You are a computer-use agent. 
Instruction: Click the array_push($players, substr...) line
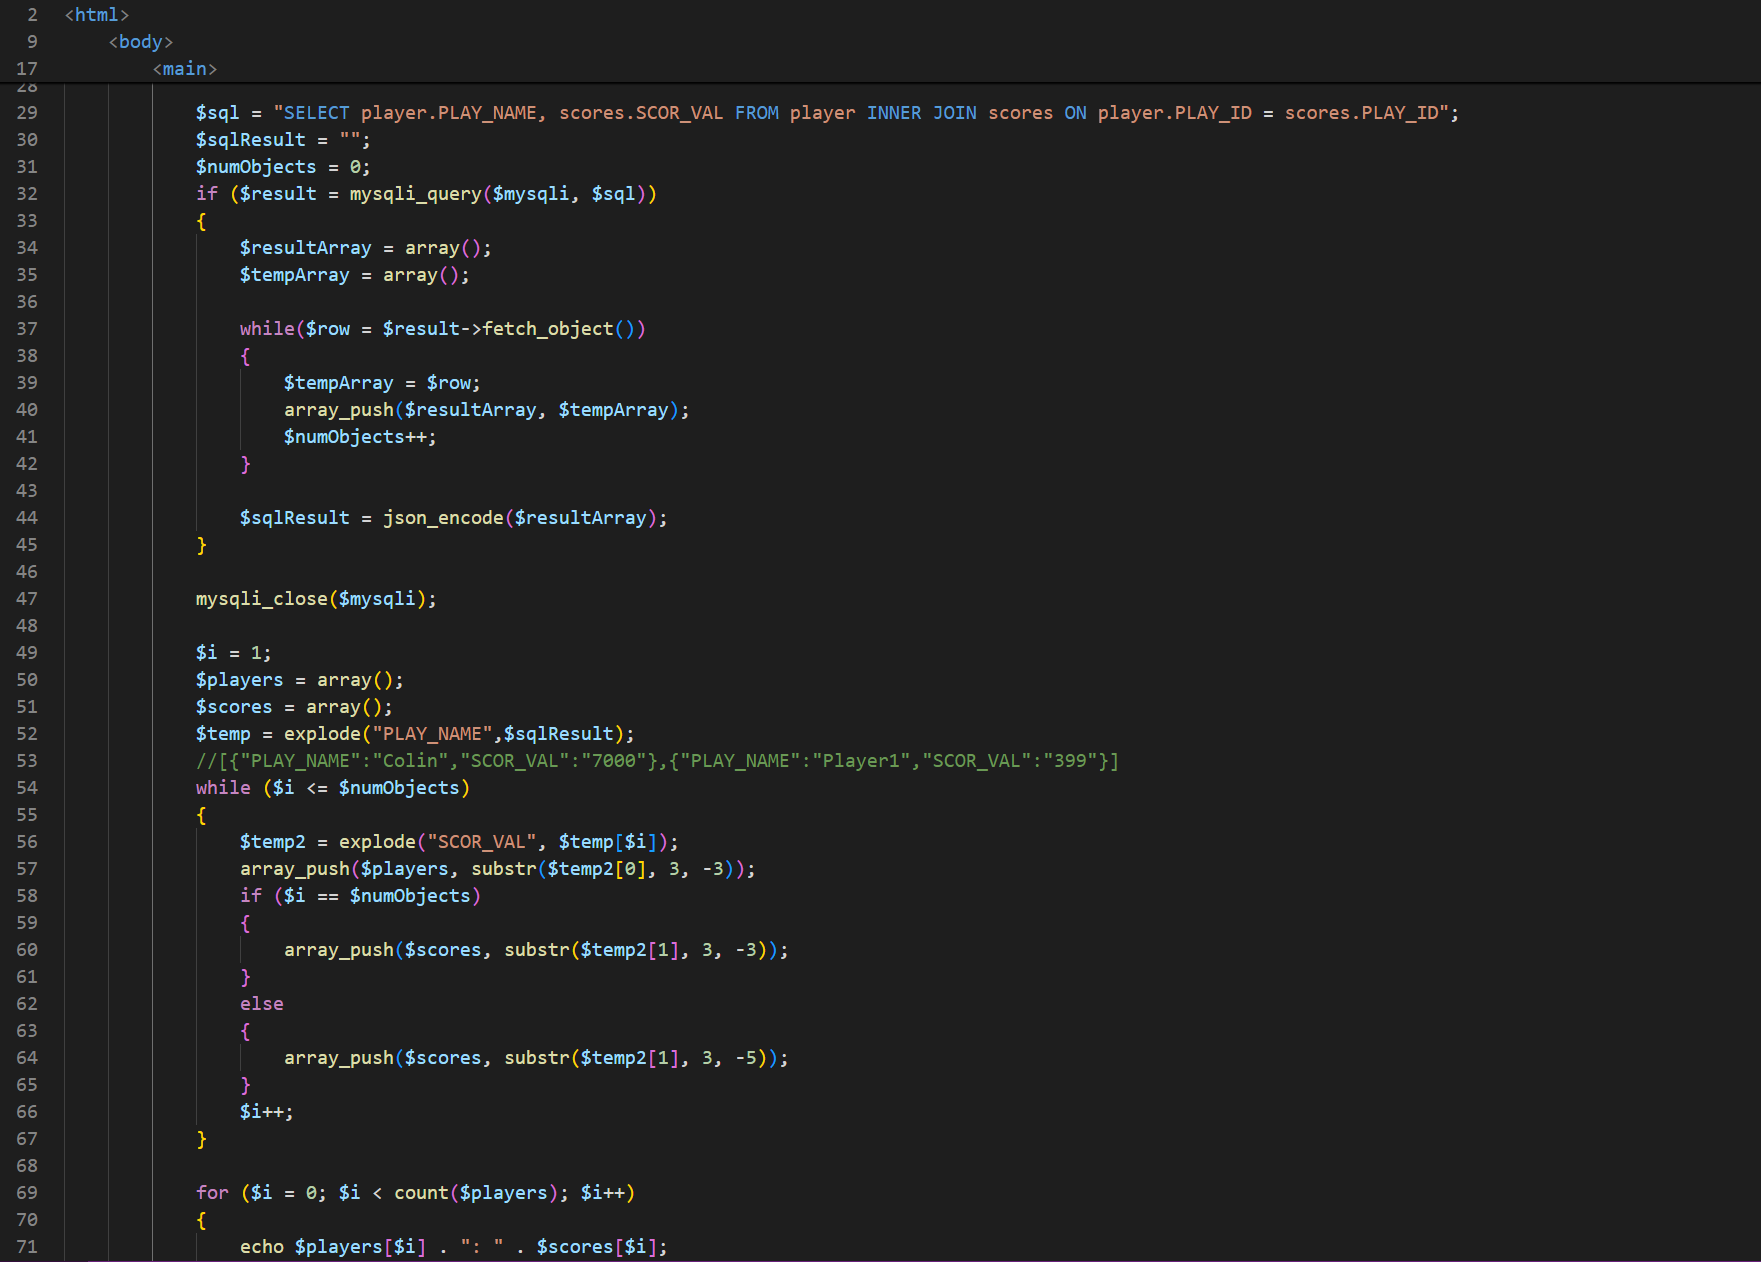497,869
